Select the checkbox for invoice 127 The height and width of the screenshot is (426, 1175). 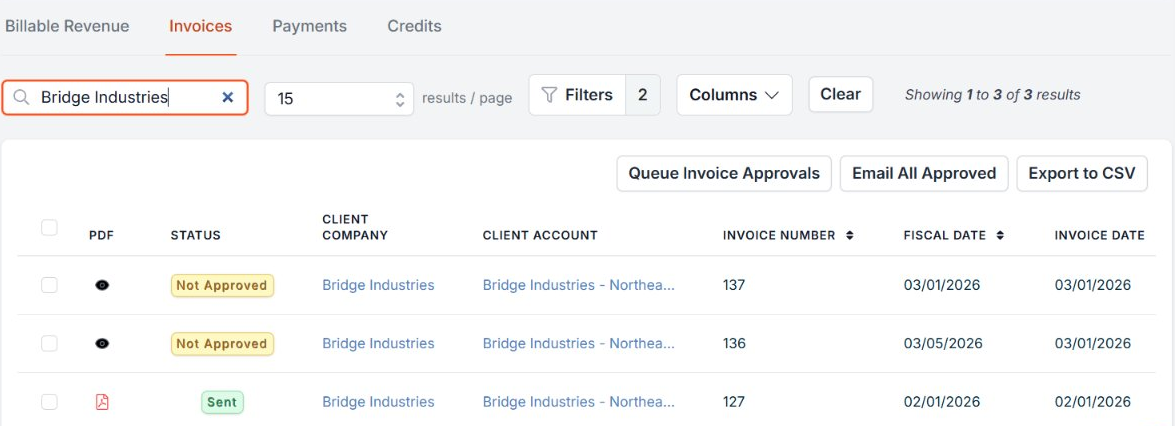(49, 402)
